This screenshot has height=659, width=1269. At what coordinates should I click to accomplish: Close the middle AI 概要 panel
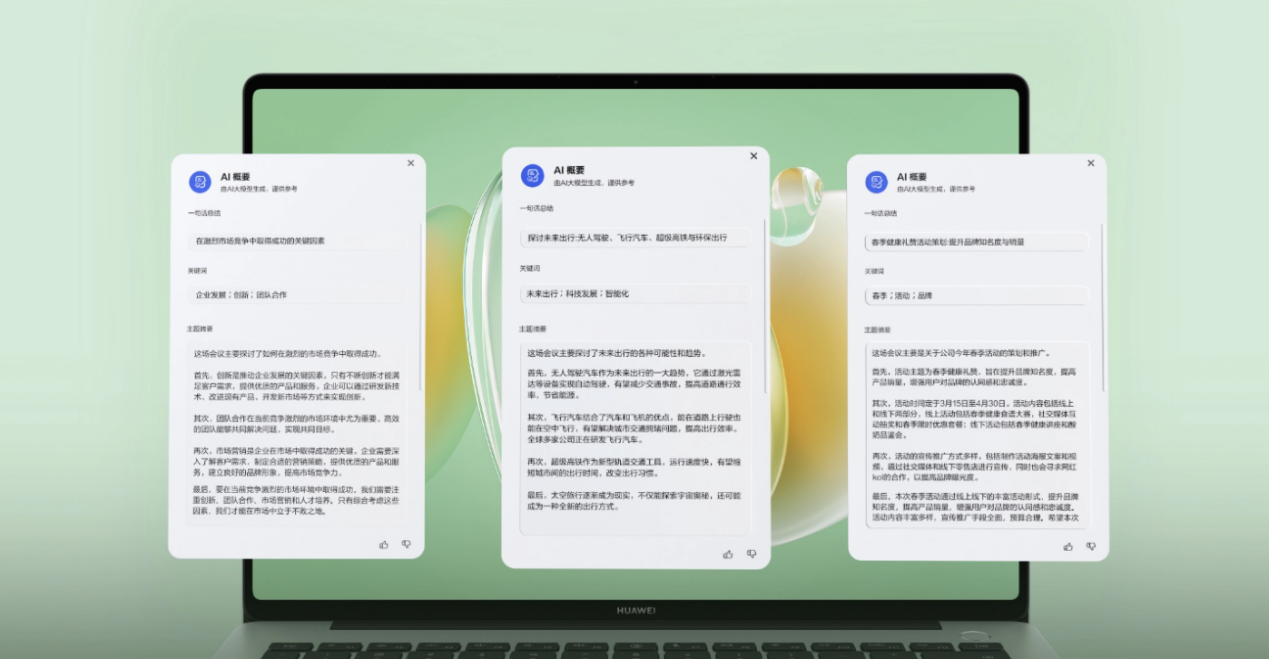[x=753, y=156]
